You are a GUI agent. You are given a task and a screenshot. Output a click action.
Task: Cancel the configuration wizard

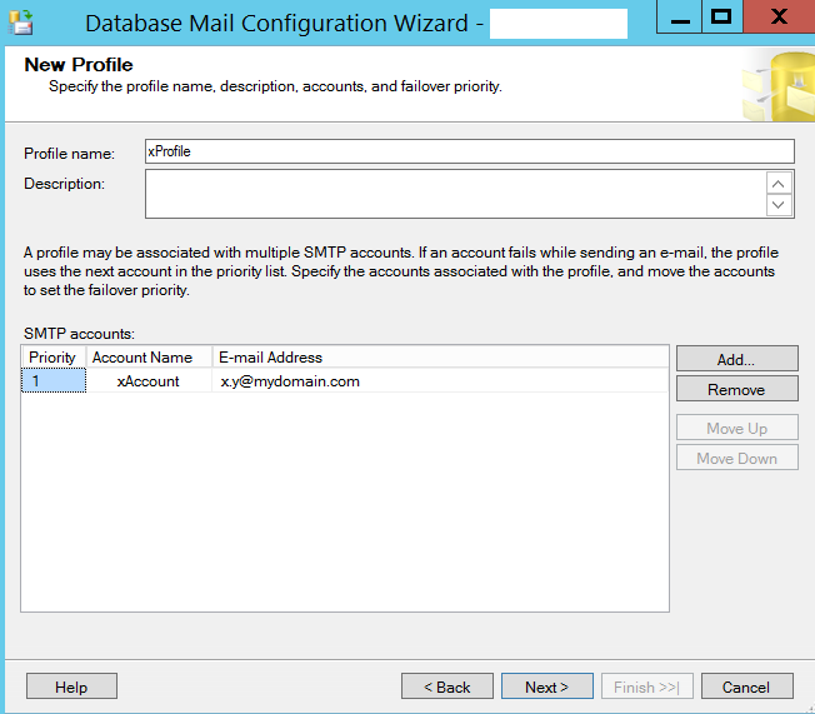point(747,687)
